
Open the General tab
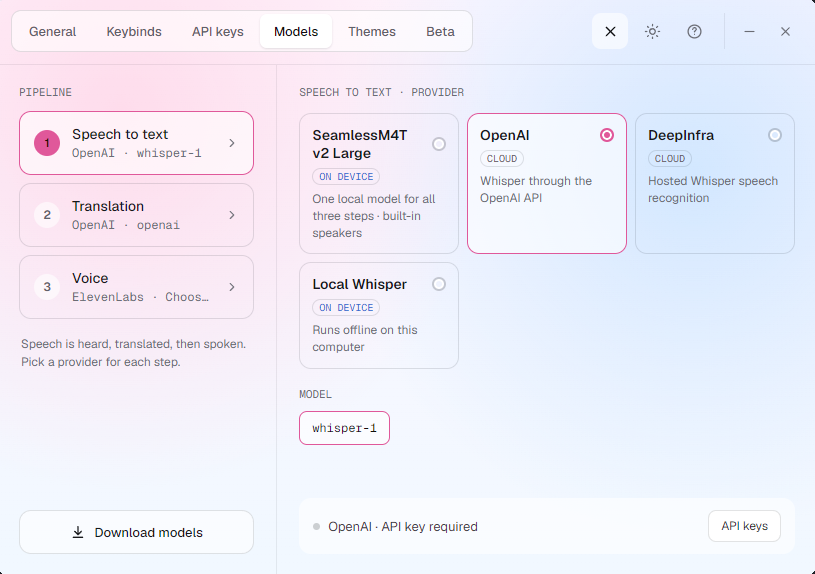(x=52, y=32)
